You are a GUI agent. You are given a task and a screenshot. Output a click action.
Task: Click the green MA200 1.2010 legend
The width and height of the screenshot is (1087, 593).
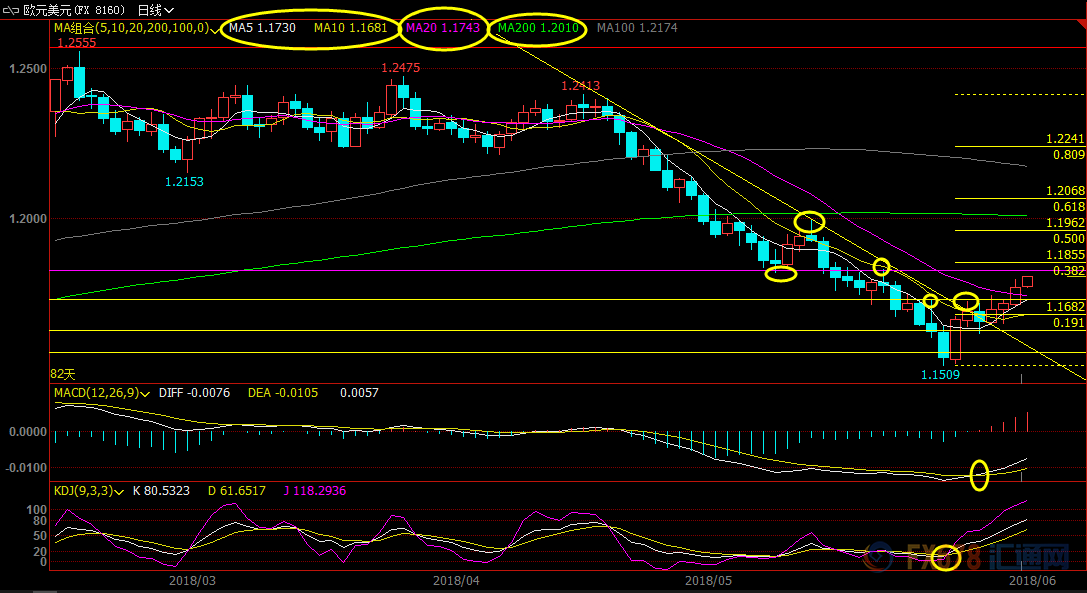point(538,29)
